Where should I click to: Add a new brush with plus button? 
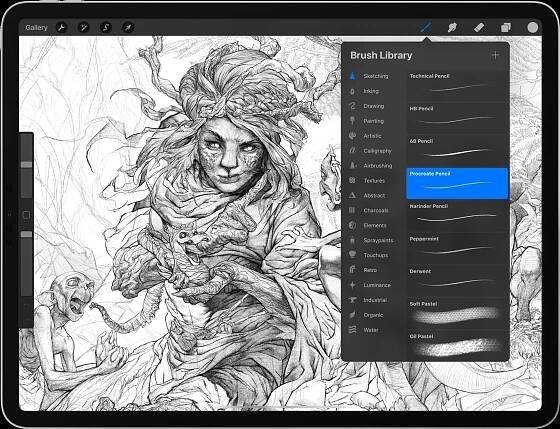pyautogui.click(x=495, y=55)
